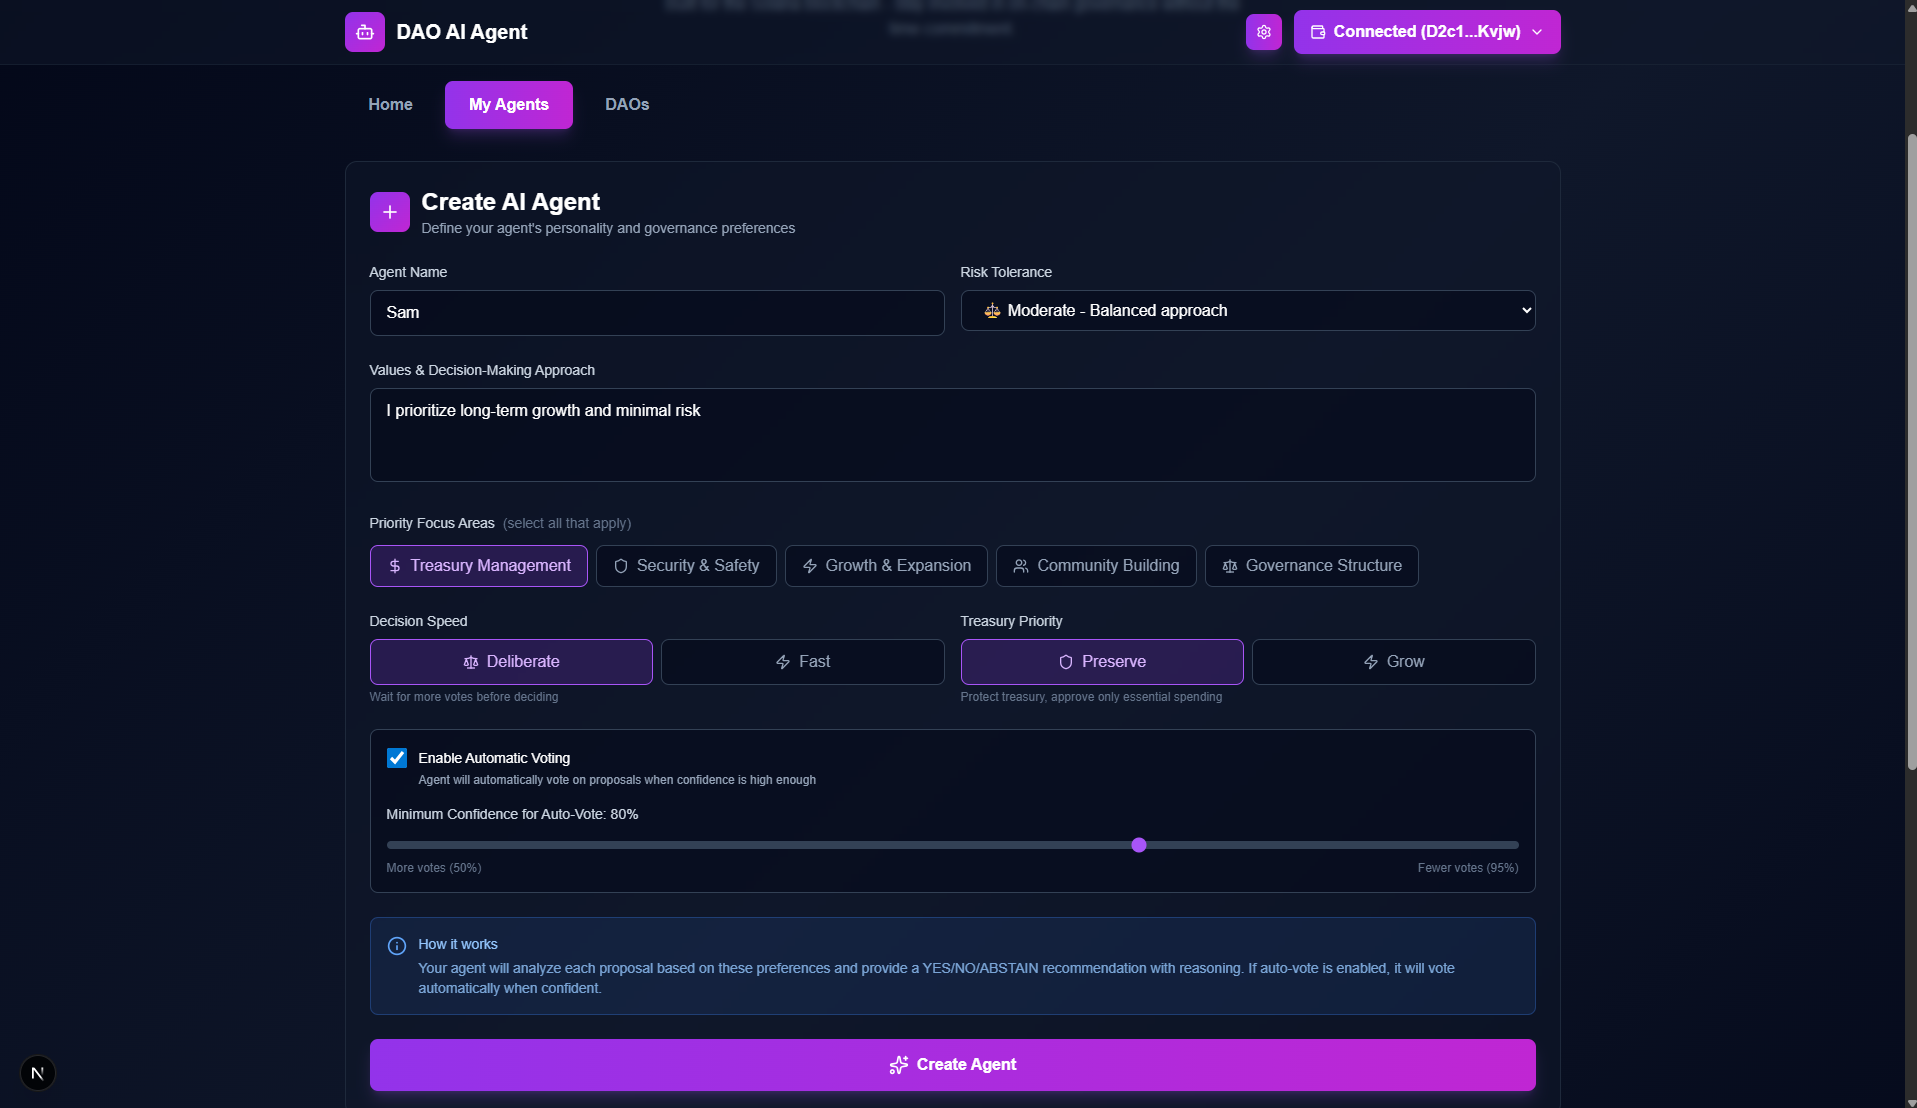Select the shield icon on Security & Safety
This screenshot has width=1917, height=1108.
(621, 566)
